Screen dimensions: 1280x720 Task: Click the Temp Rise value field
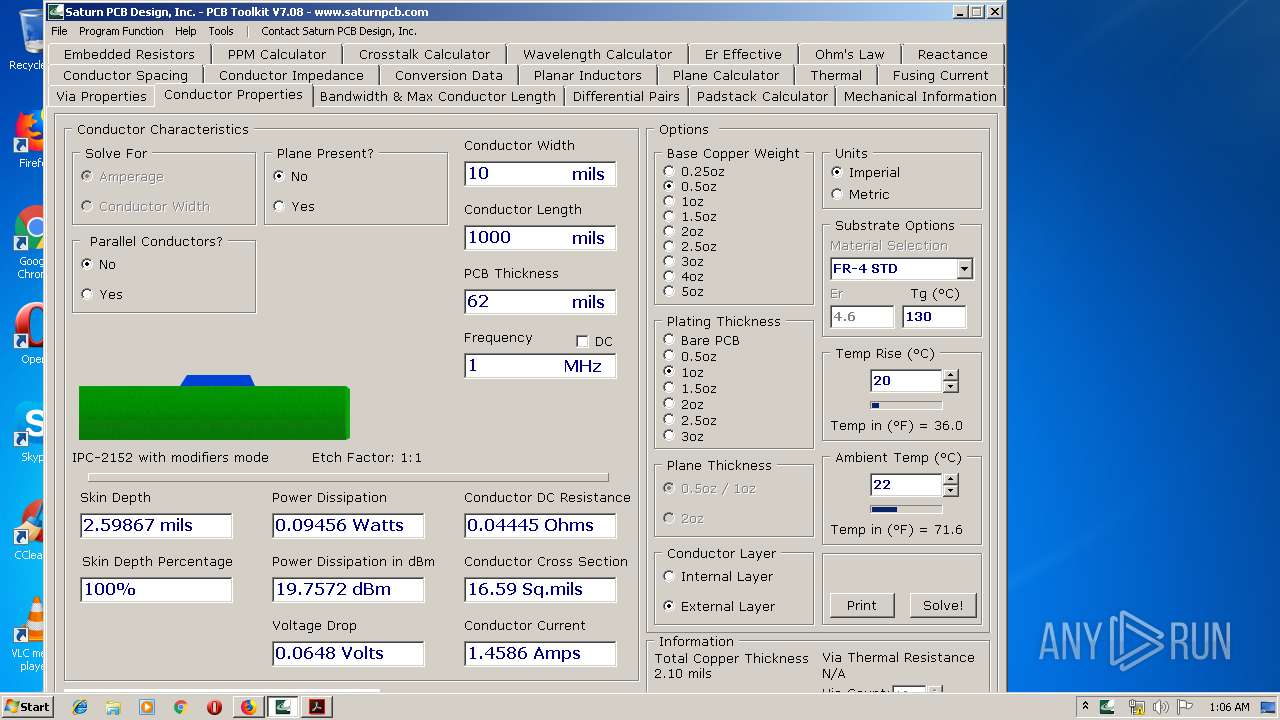coord(906,381)
